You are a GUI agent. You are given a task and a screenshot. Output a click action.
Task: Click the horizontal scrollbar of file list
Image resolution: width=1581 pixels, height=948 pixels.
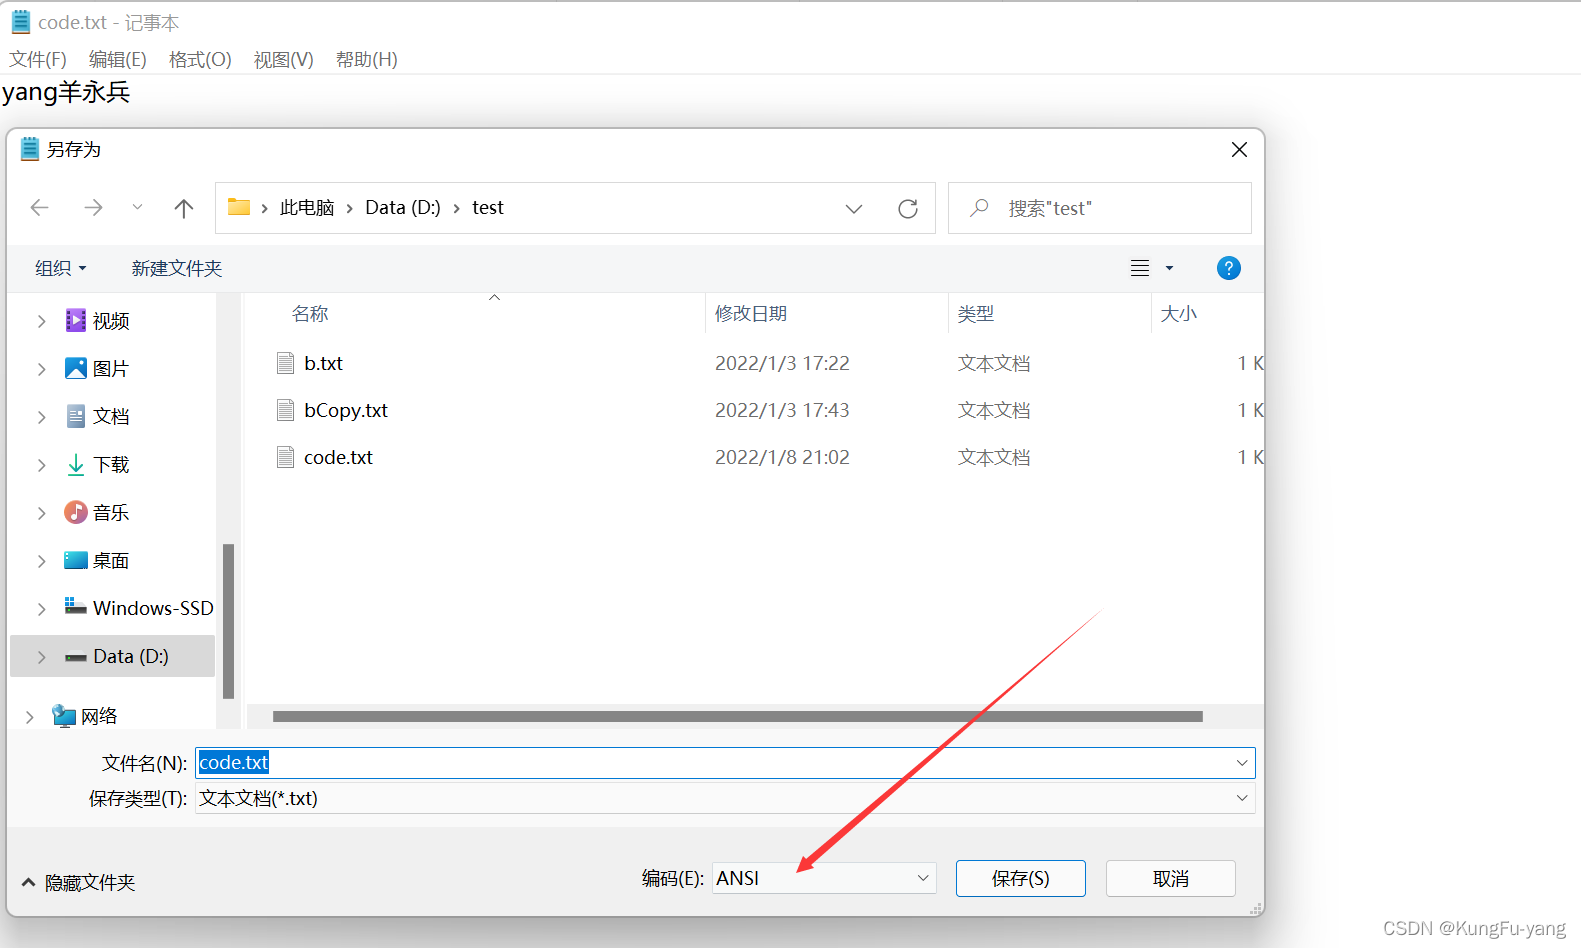point(737,716)
